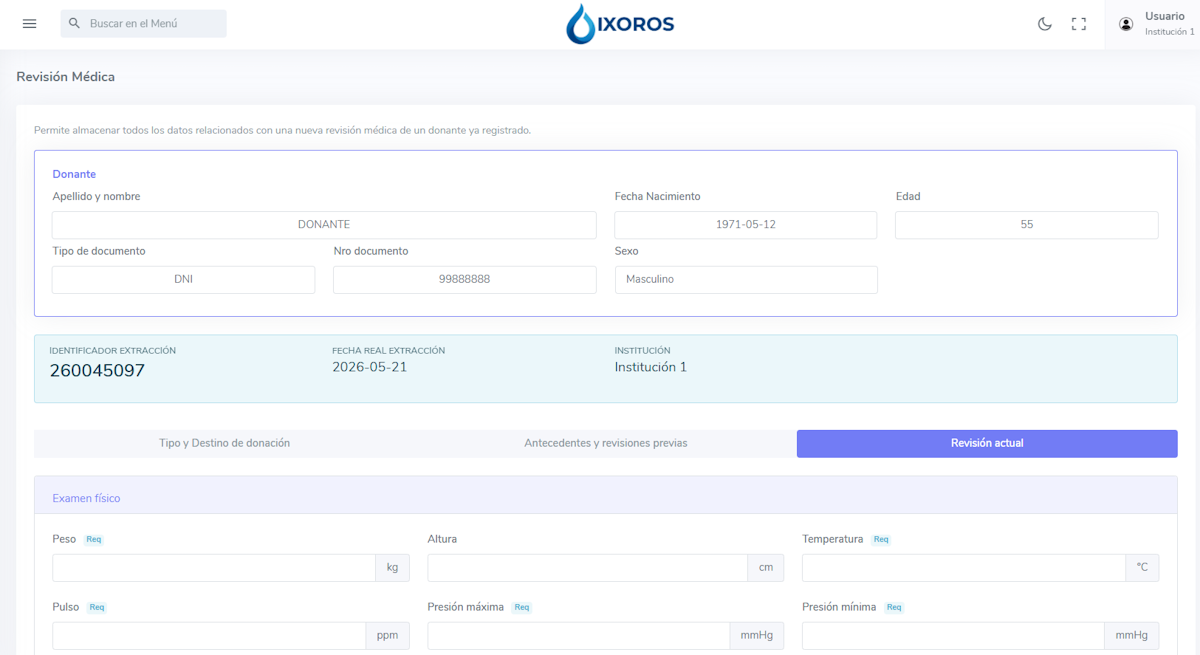Click the Fecha Nacimiento field

(x=746, y=225)
